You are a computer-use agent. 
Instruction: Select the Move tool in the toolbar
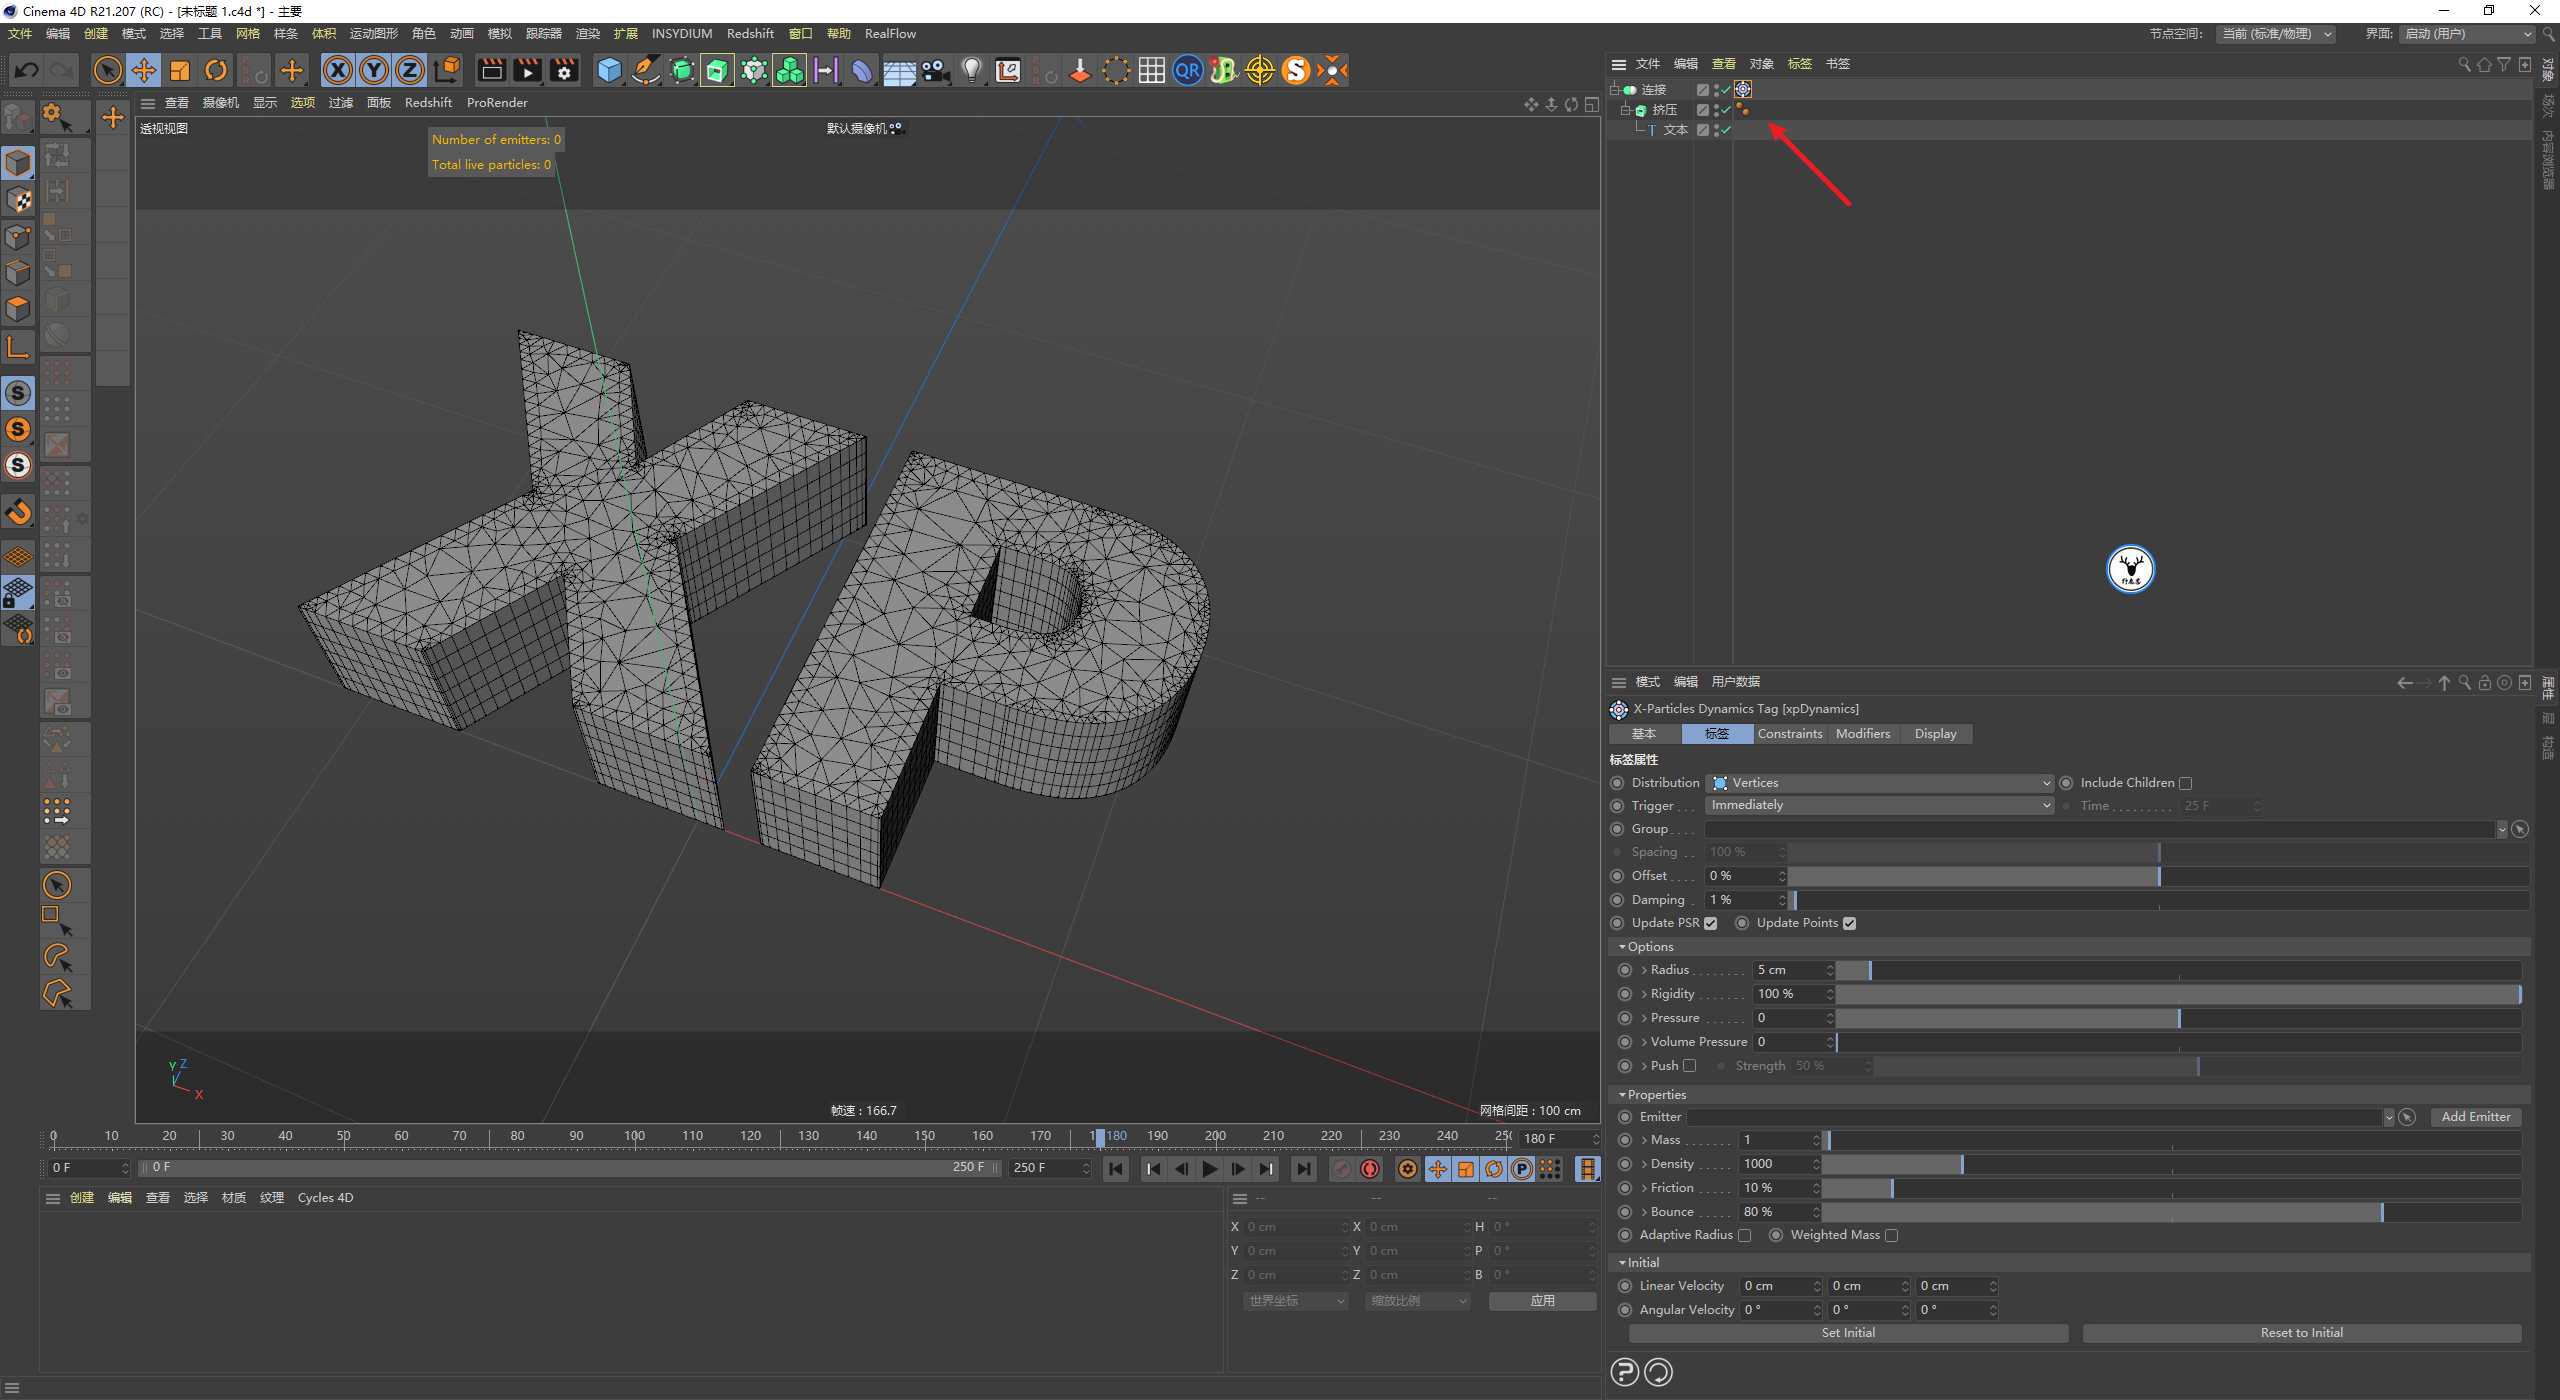(144, 70)
